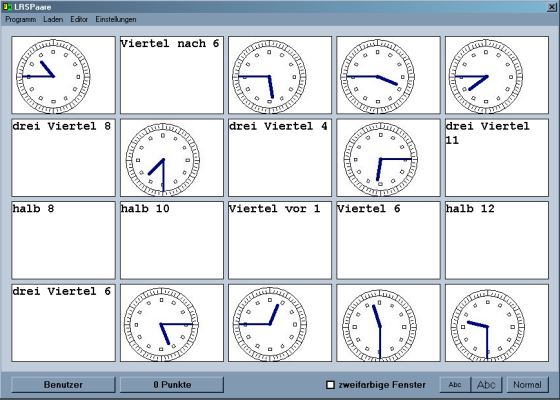Pick the clock card showing 12:45
This screenshot has width=560, height=400.
[280, 323]
